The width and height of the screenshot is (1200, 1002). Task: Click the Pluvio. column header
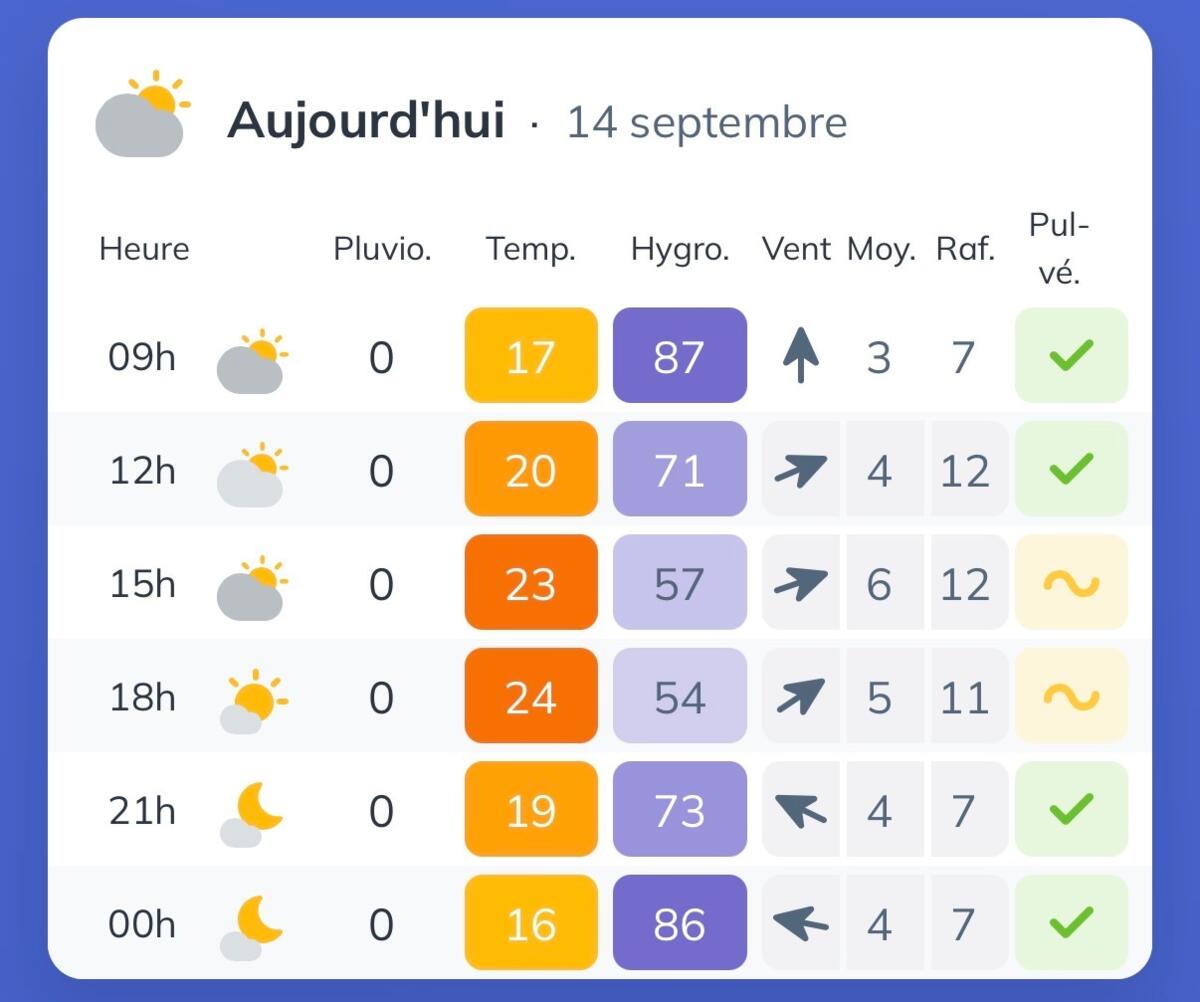[x=382, y=249]
